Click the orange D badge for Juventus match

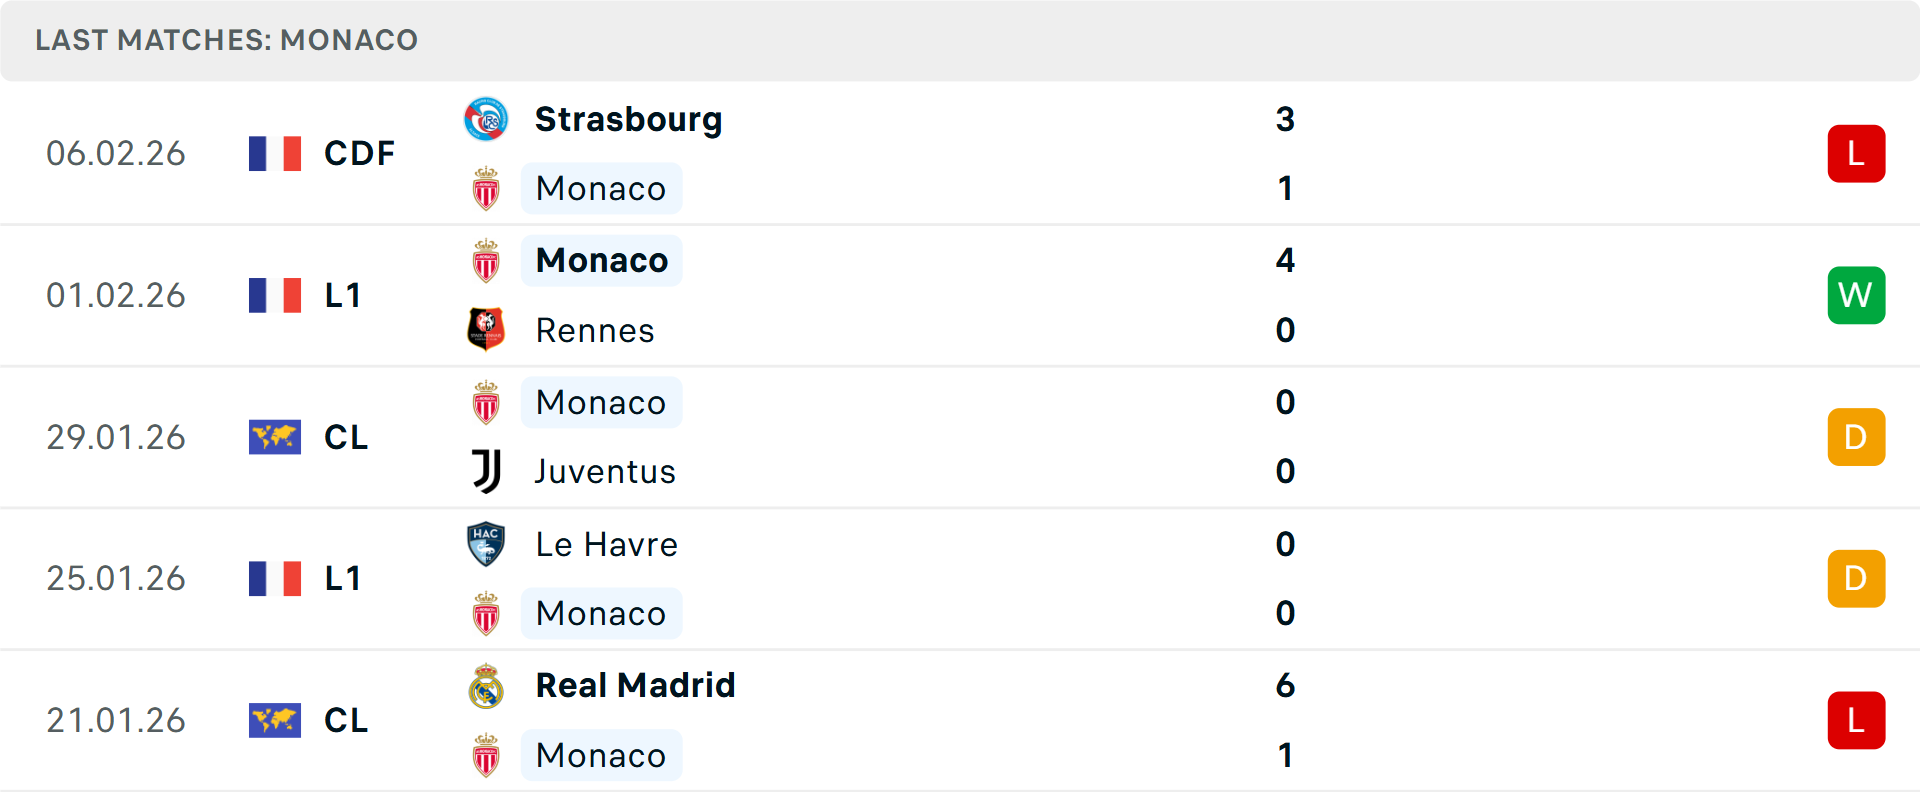coord(1856,437)
